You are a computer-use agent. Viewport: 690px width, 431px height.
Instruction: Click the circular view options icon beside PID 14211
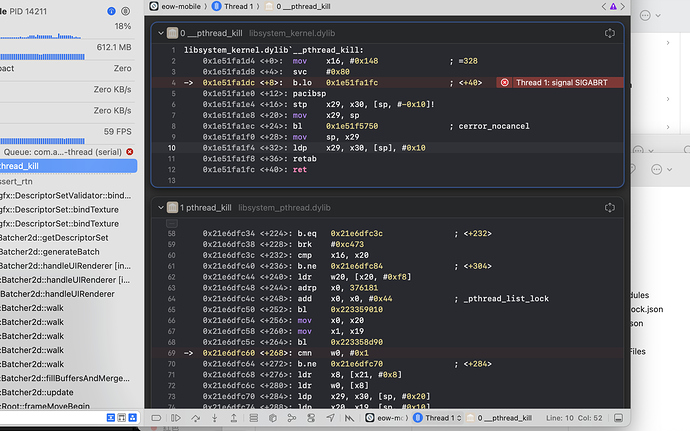click(125, 11)
